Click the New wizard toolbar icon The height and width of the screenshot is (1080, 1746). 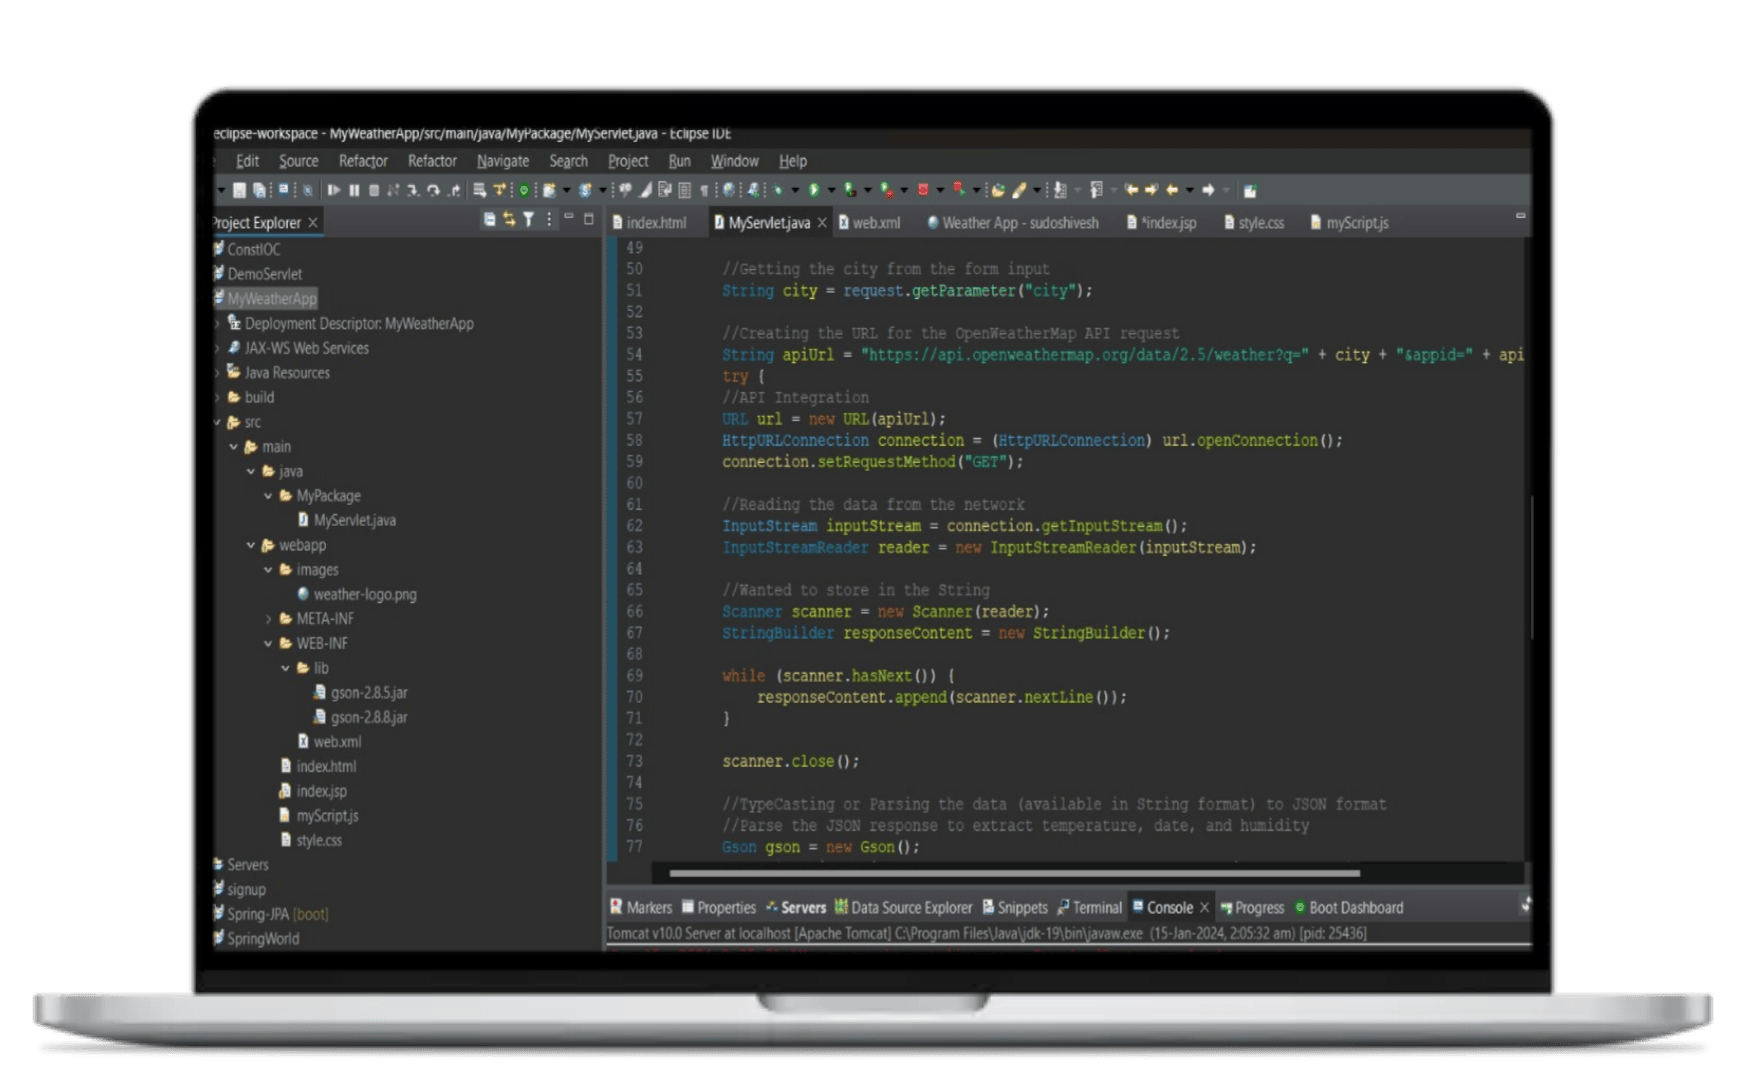[549, 190]
